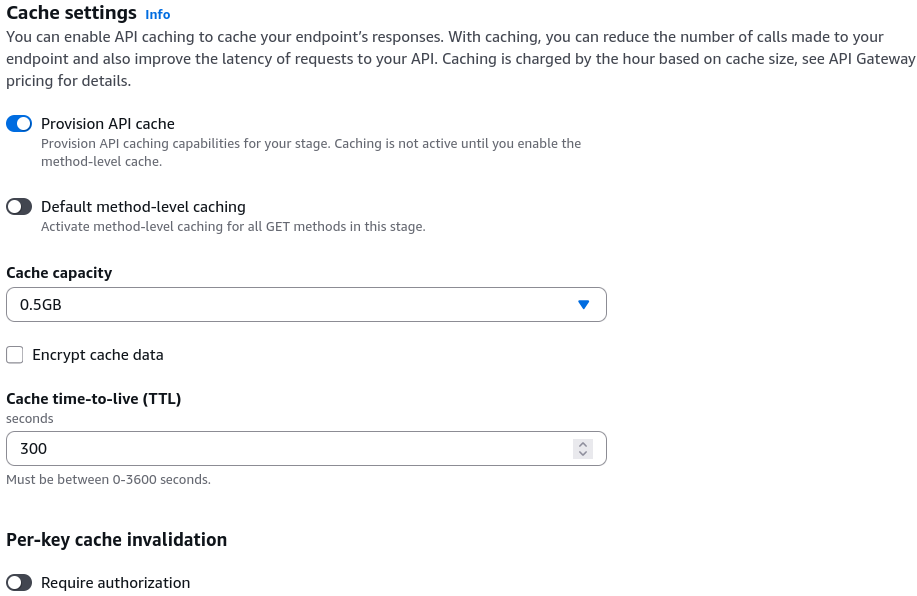This screenshot has width=917, height=596.
Task: Click the 'Must be between 0-3600 seconds' hint
Action: (x=108, y=480)
